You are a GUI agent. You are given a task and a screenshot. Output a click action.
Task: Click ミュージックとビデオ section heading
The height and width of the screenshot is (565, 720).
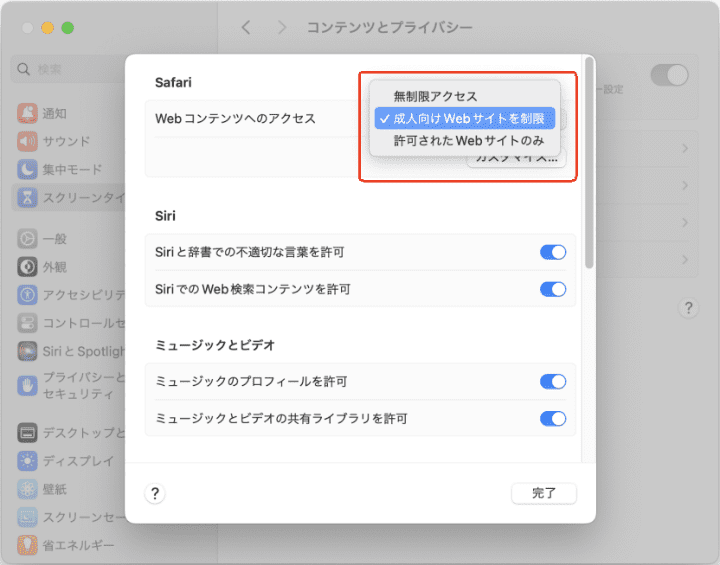point(215,345)
